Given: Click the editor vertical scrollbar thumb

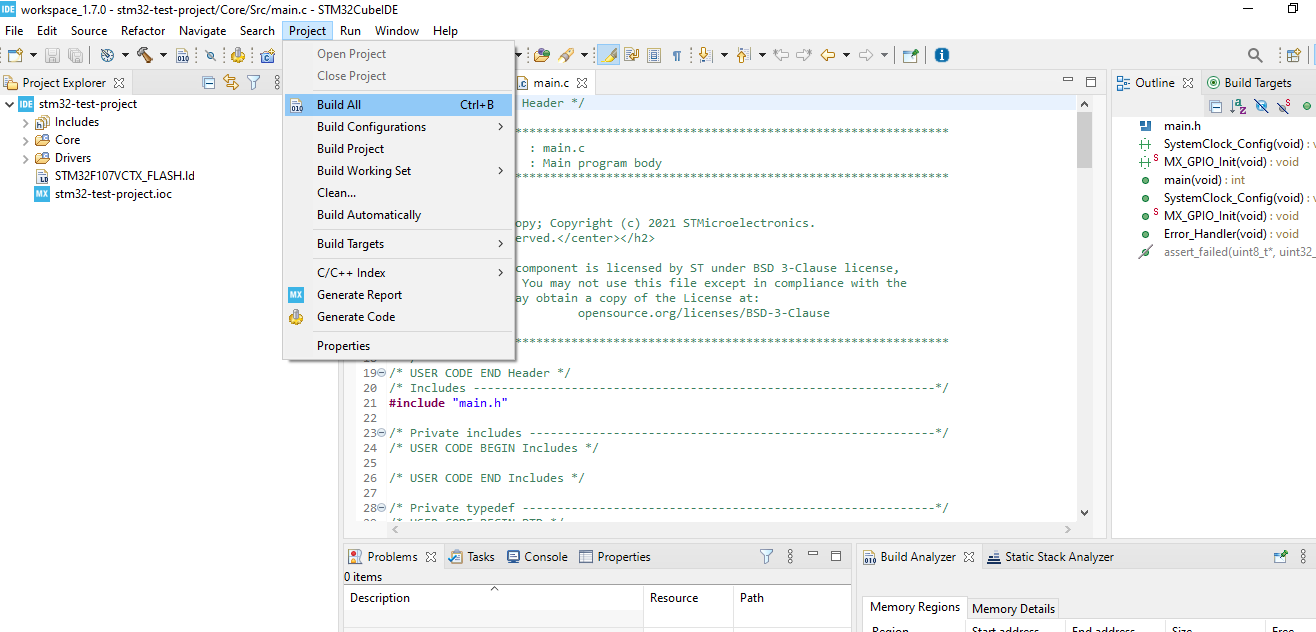Looking at the screenshot, I should click(1084, 140).
